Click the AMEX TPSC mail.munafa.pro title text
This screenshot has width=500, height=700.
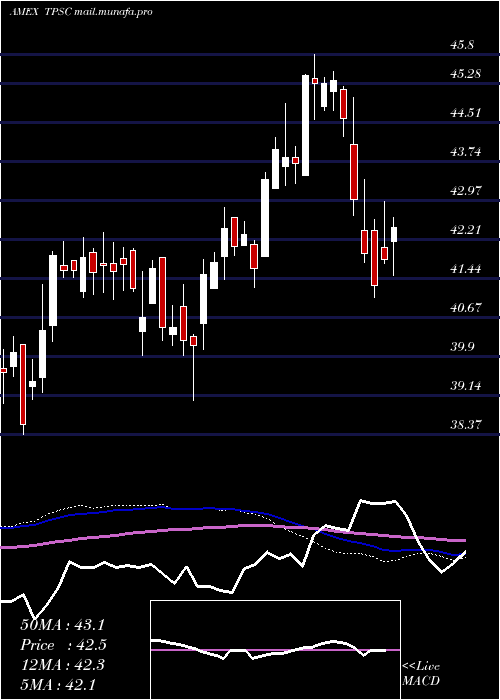click(81, 12)
